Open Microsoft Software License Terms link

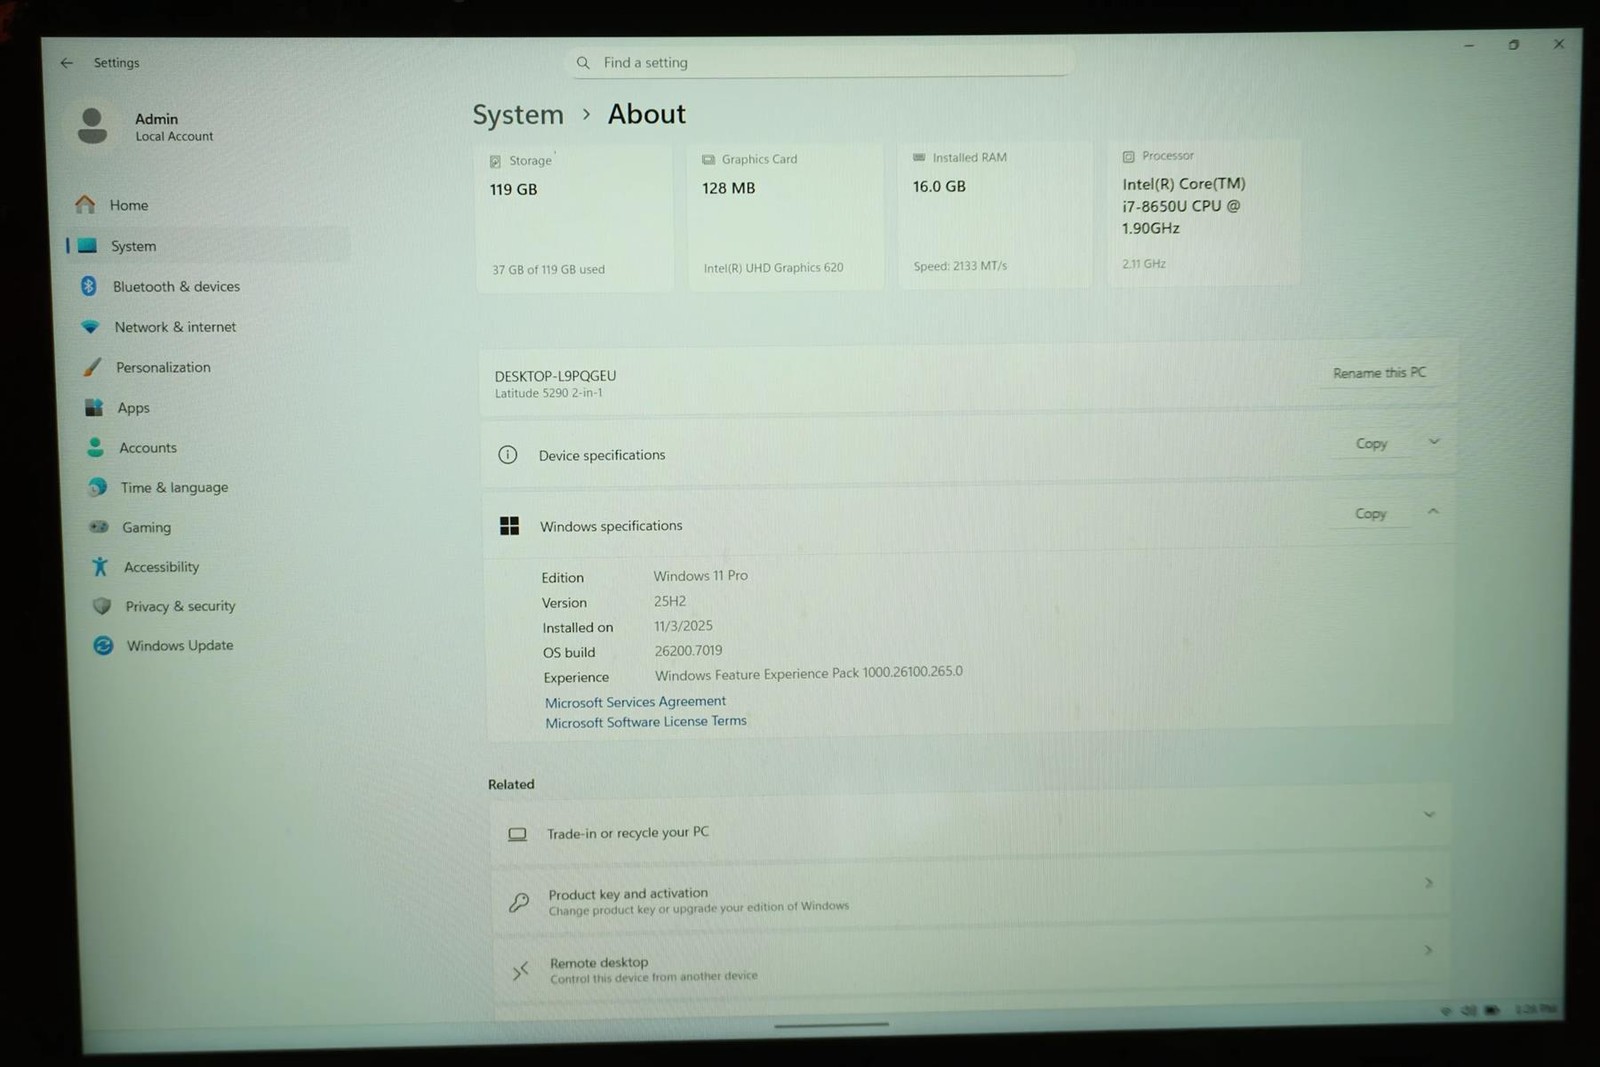point(645,721)
